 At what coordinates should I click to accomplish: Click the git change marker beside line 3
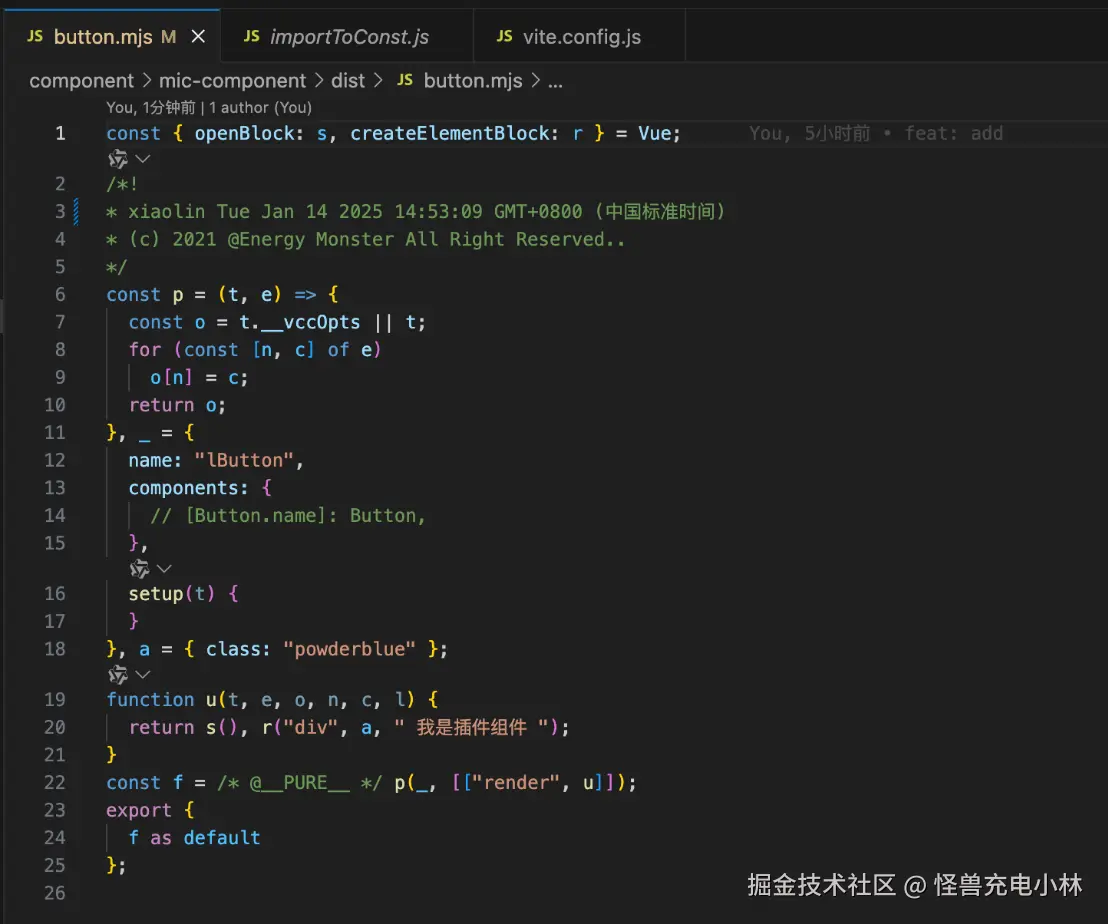click(x=76, y=211)
